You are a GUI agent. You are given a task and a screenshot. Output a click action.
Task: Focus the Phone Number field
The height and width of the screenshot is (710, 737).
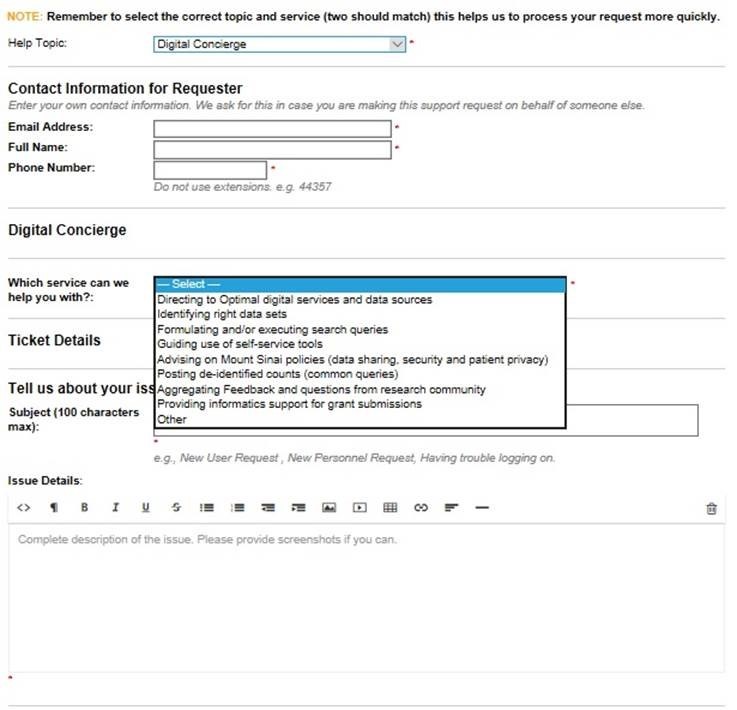pyautogui.click(x=210, y=169)
